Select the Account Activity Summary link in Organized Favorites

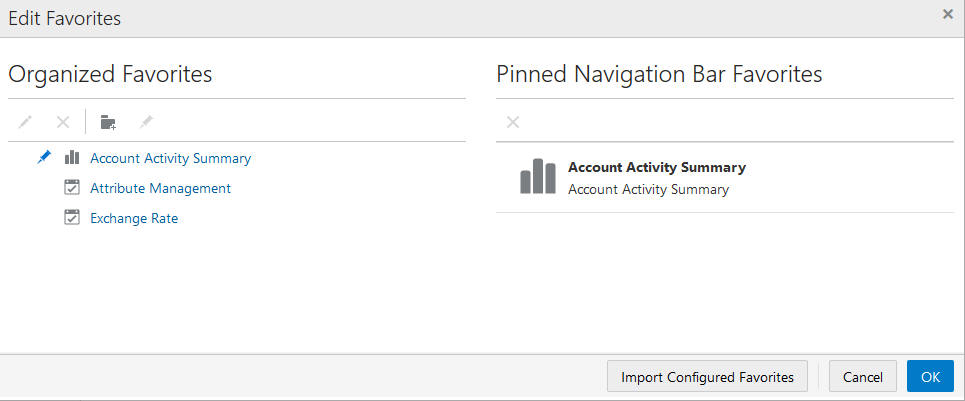click(x=170, y=158)
